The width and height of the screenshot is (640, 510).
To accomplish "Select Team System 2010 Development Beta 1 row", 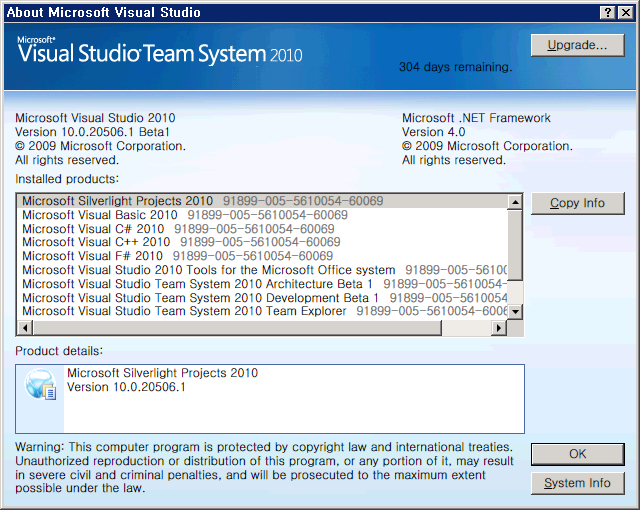I will 262,297.
